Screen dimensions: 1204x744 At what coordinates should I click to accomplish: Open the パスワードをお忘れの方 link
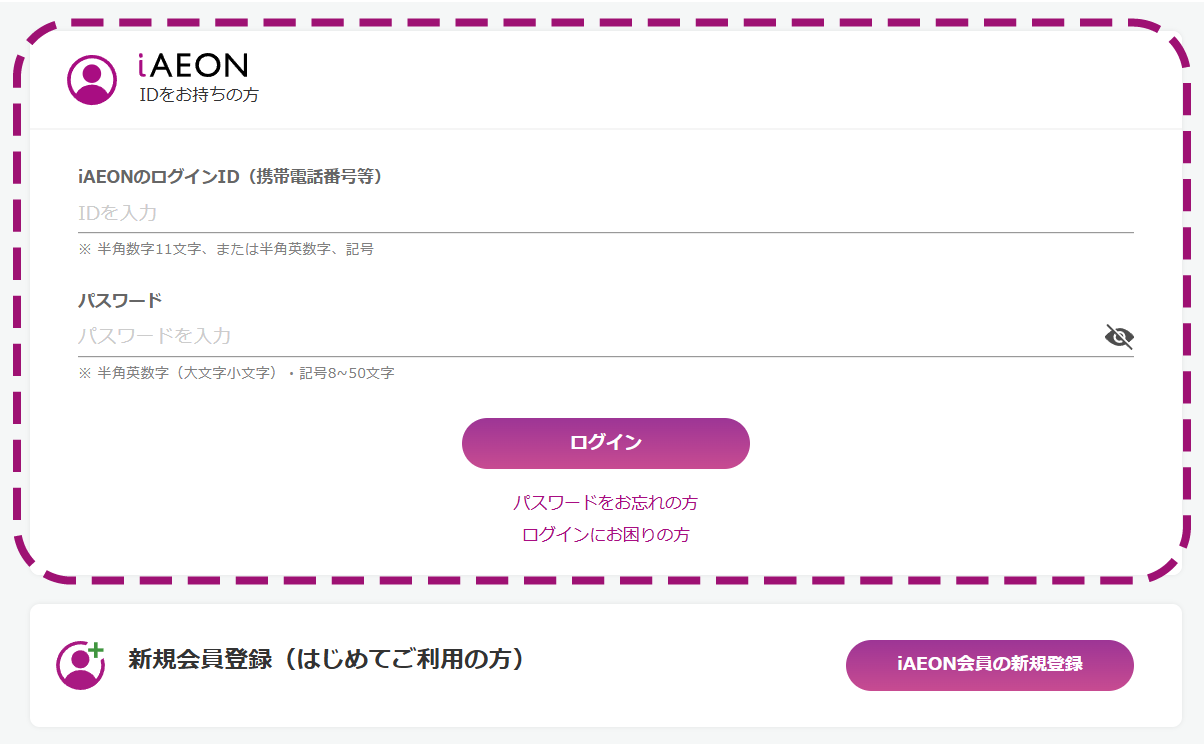(x=606, y=502)
